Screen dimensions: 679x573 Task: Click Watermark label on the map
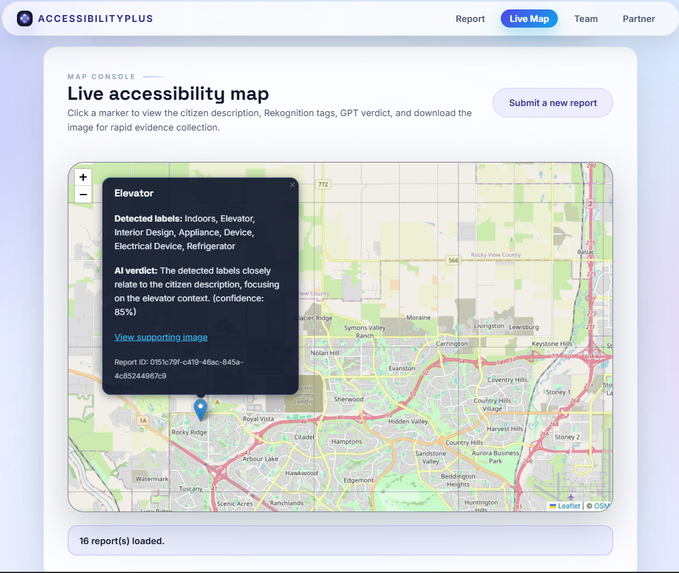pyautogui.click(x=152, y=479)
